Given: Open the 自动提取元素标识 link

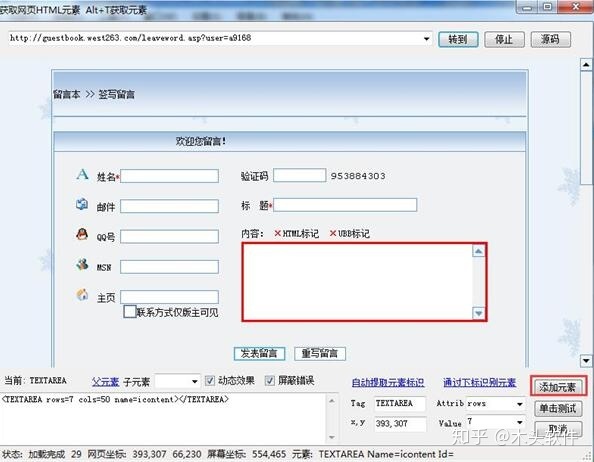Looking at the screenshot, I should (388, 382).
